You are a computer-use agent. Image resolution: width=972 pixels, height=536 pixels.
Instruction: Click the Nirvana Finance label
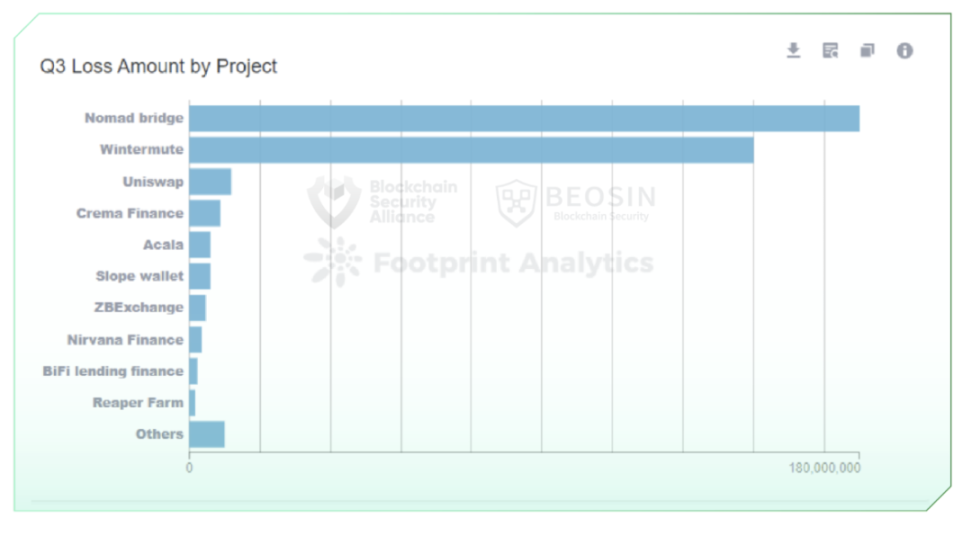[x=125, y=340]
